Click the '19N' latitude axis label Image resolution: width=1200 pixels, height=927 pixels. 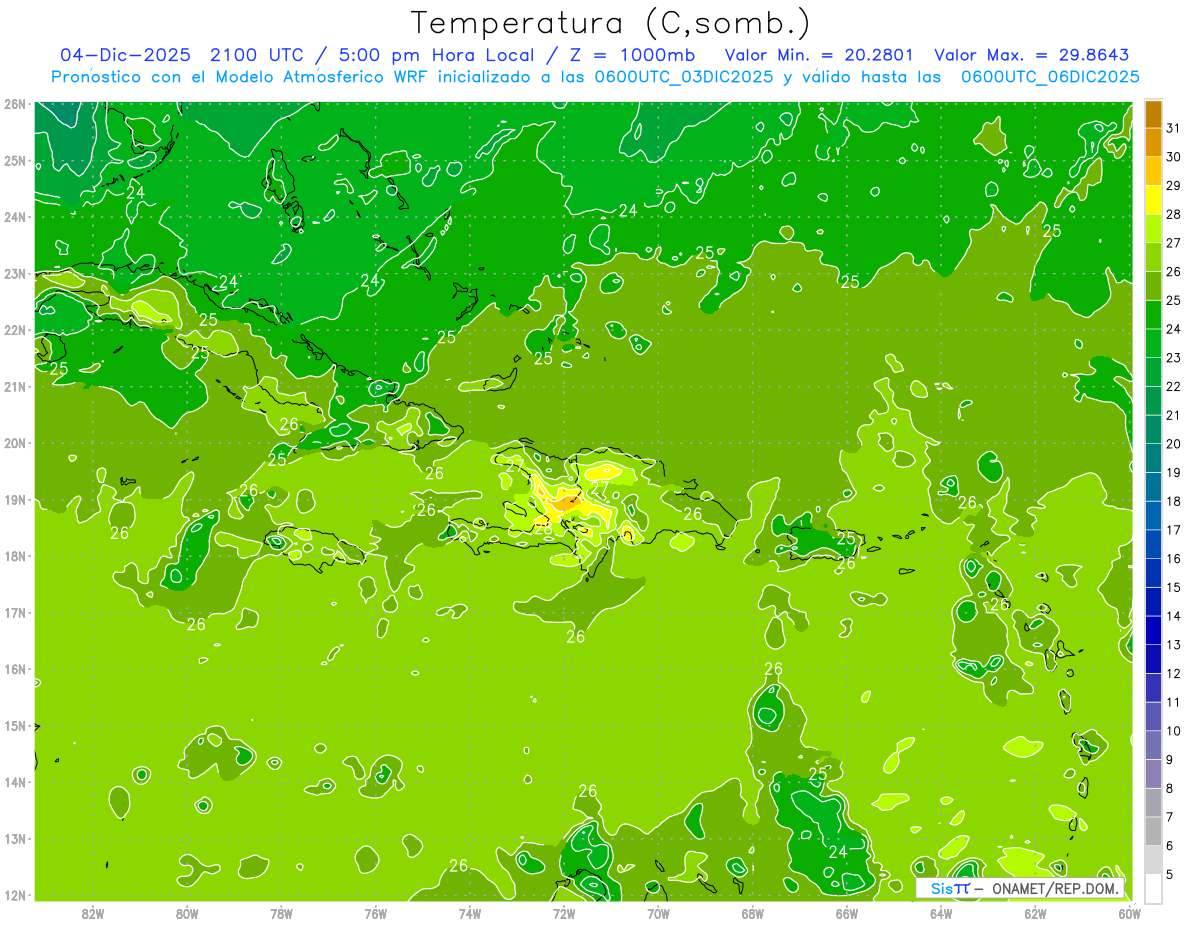(x=15, y=500)
